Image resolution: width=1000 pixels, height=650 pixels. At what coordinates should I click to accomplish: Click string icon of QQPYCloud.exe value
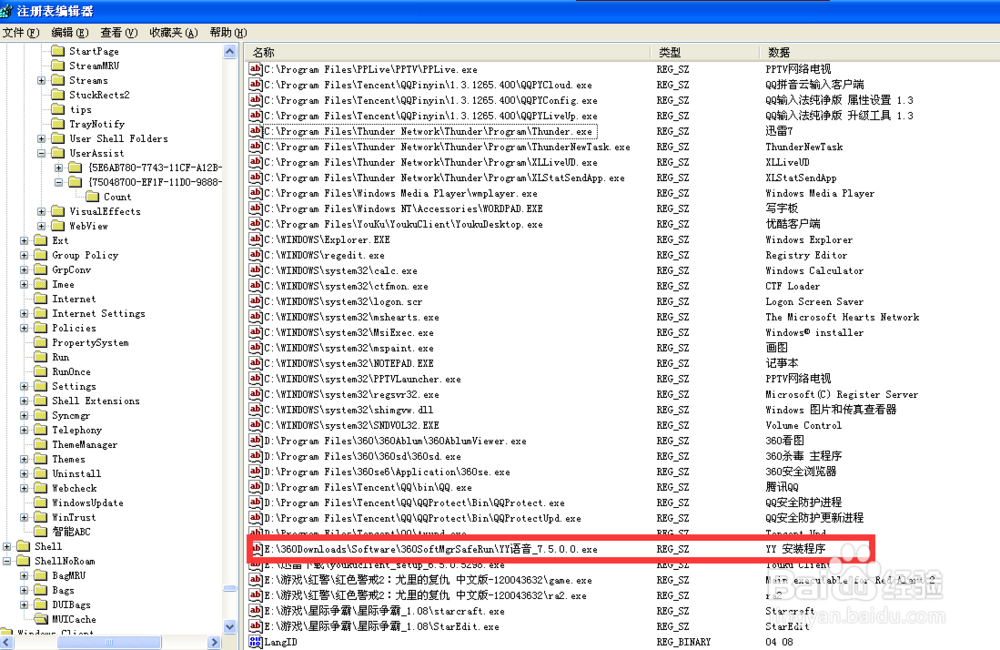click(256, 84)
